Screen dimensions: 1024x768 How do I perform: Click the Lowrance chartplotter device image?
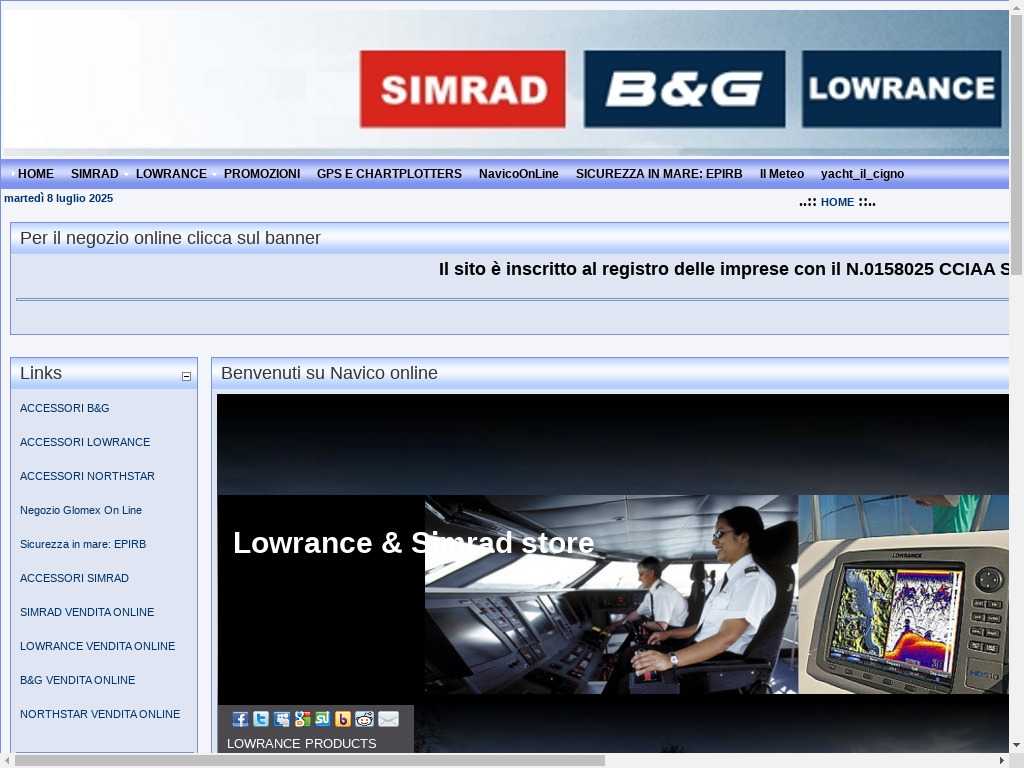coord(904,594)
